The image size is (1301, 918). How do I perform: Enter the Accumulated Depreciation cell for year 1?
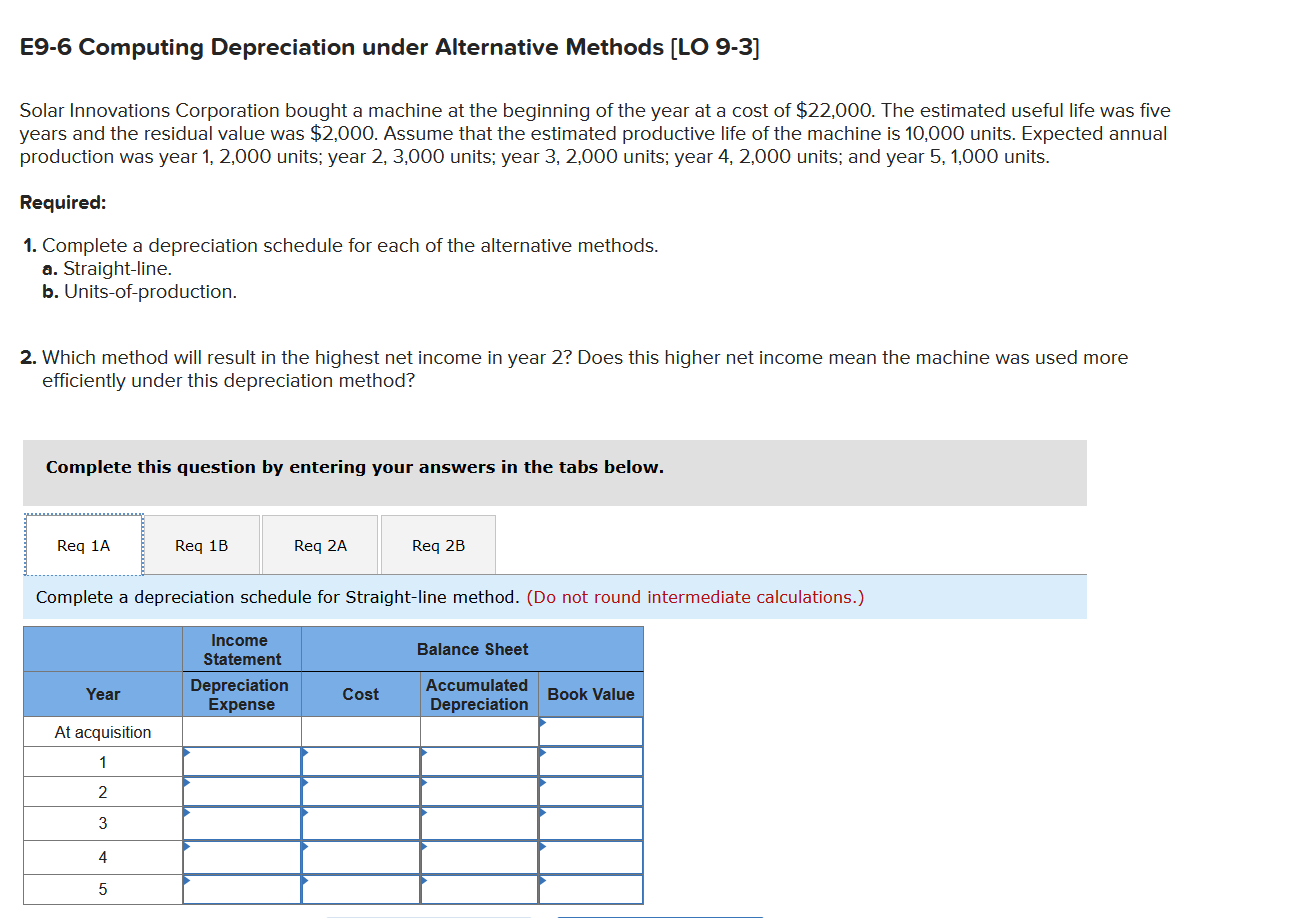(477, 761)
